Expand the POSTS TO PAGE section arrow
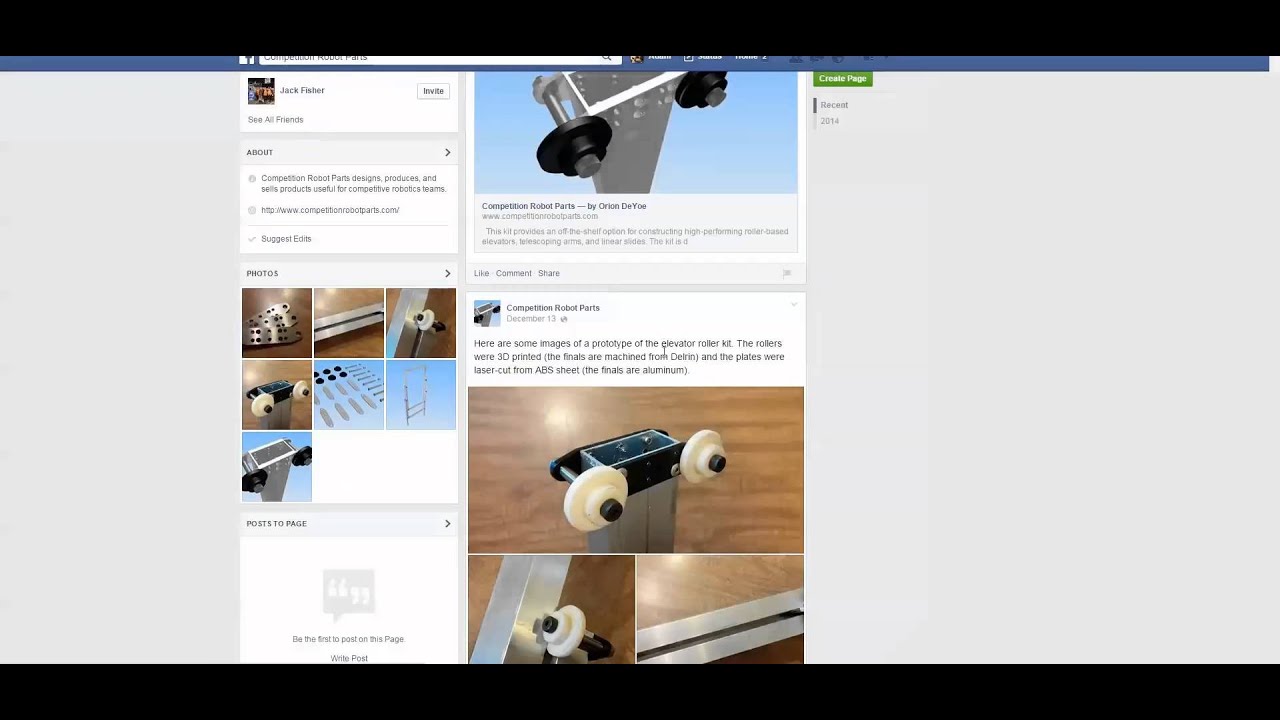The image size is (1280, 720). 447,523
